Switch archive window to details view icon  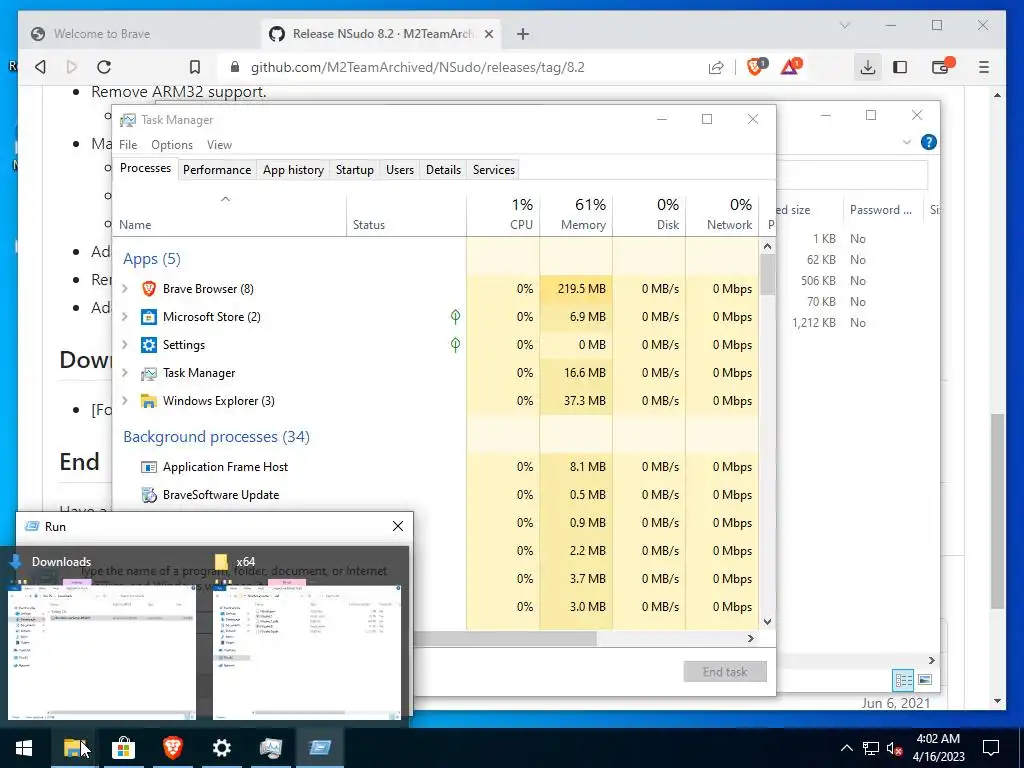(903, 680)
